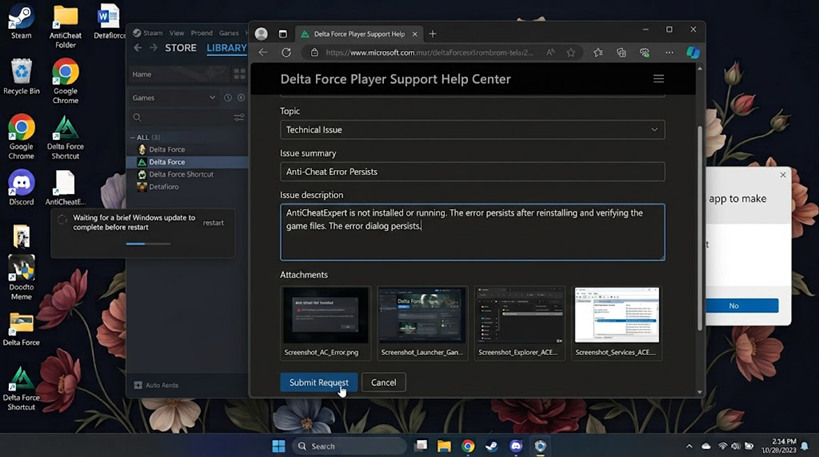The width and height of the screenshot is (819, 457).
Task: Open the Steam menu in Steam window
Action: 153,33
